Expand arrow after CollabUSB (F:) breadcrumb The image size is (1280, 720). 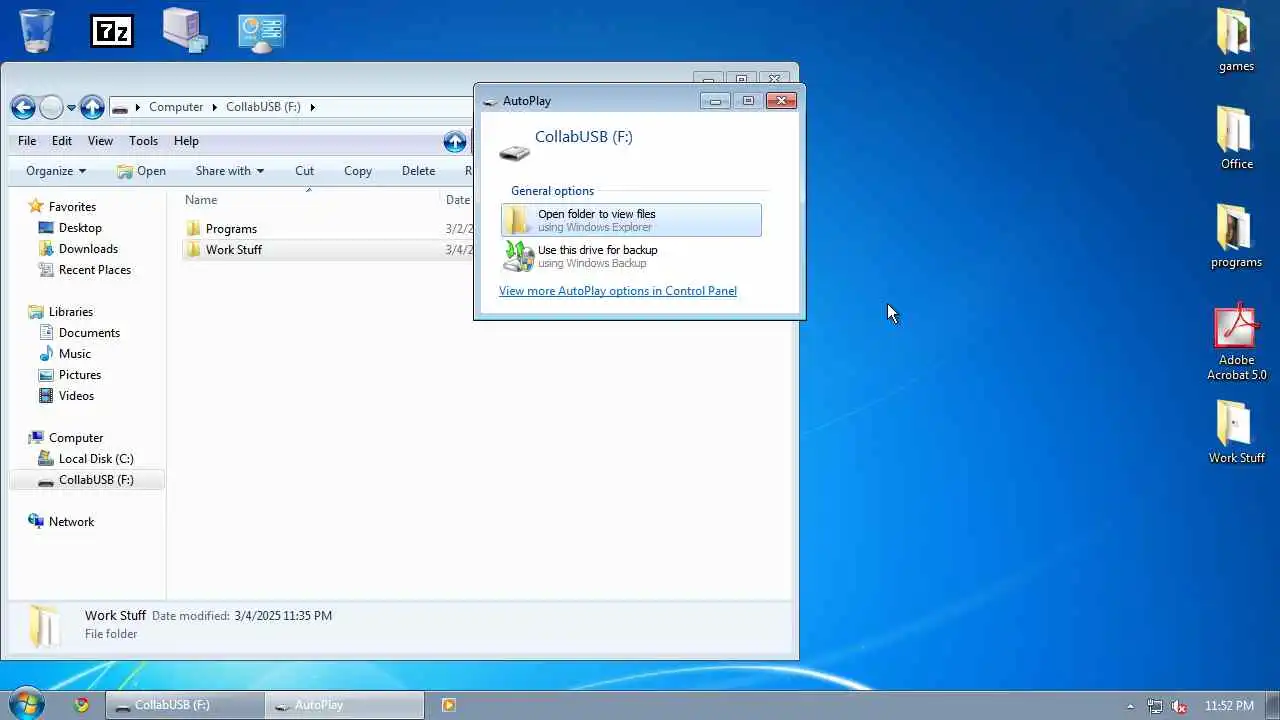click(312, 107)
